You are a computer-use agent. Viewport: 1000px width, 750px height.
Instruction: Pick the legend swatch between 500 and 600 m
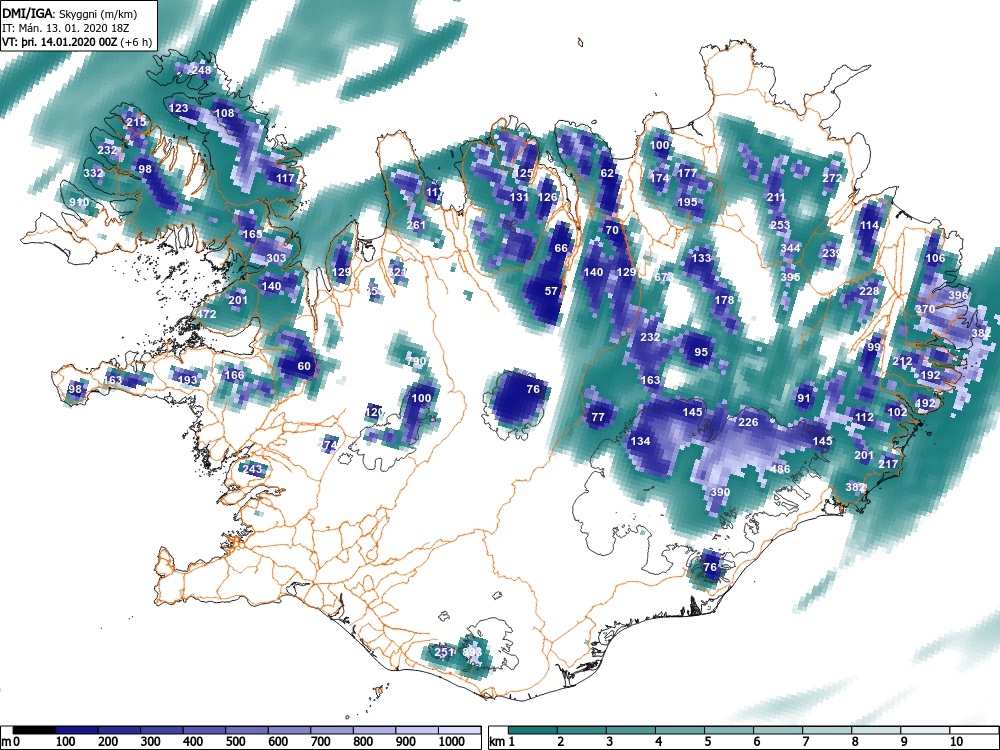(247, 730)
